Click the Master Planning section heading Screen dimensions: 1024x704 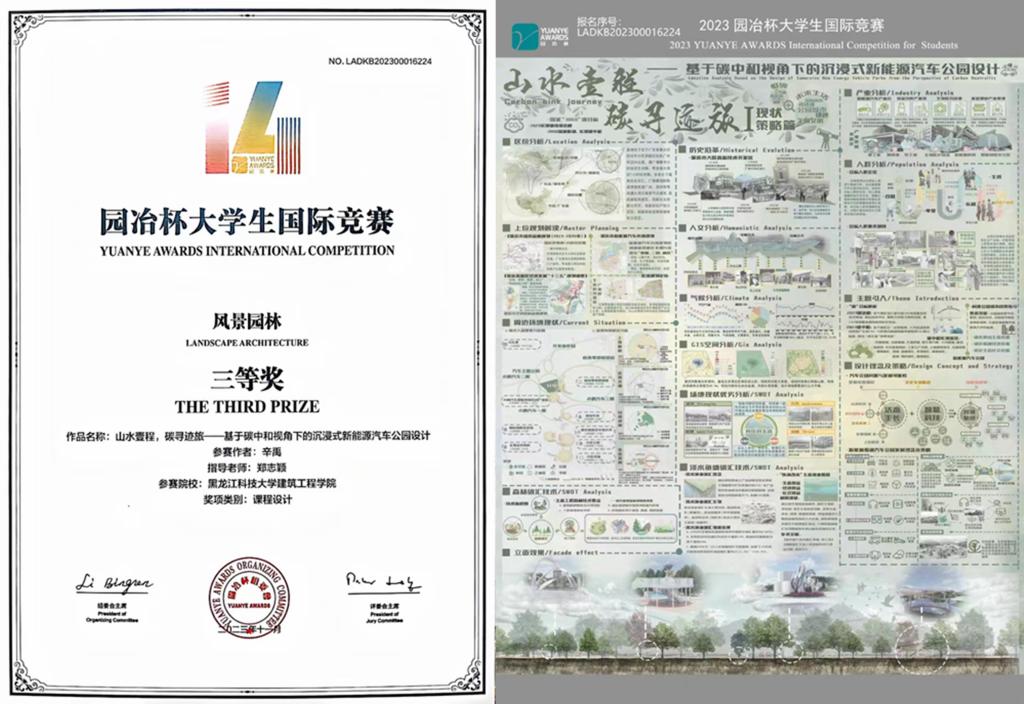tap(549, 228)
